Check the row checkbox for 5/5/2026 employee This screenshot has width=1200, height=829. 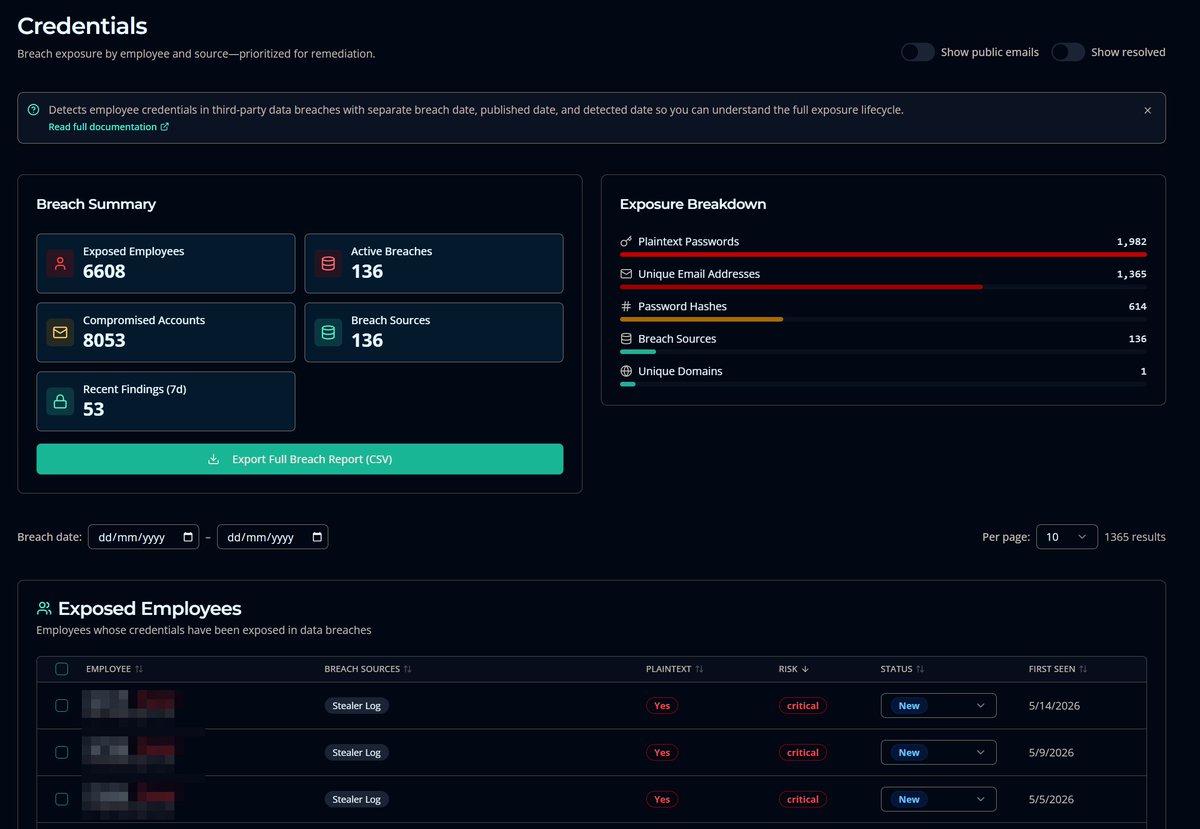coord(62,799)
